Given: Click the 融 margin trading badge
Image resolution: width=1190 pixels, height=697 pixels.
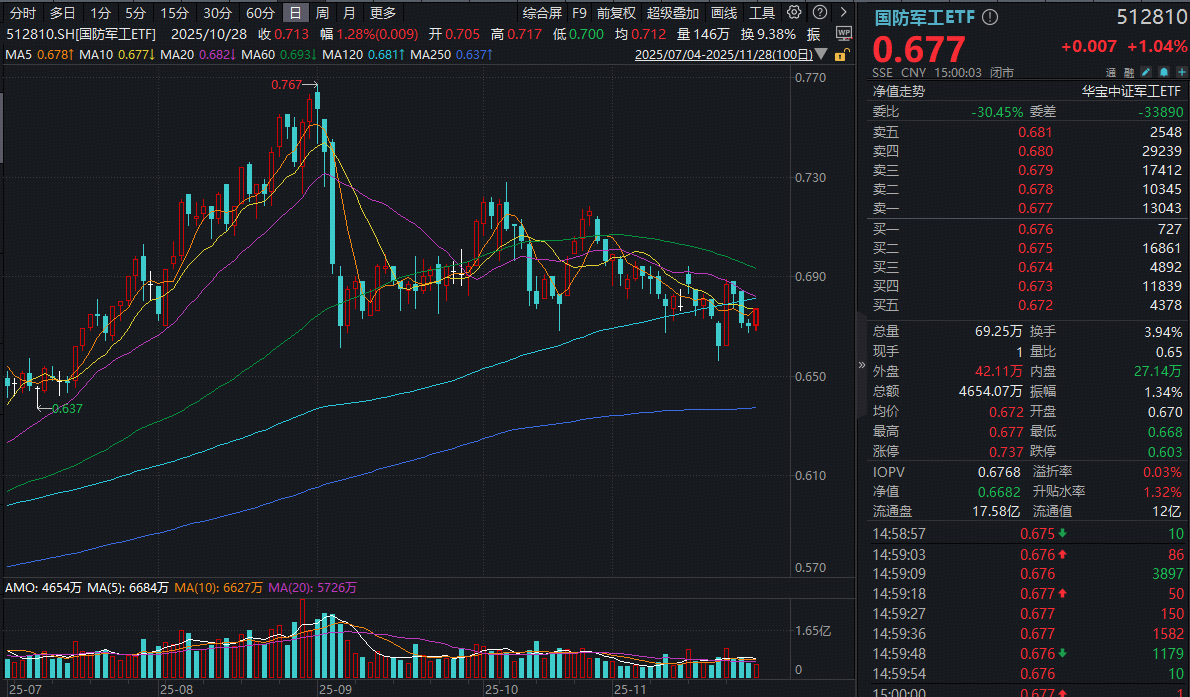Looking at the screenshot, I should pos(1128,73).
